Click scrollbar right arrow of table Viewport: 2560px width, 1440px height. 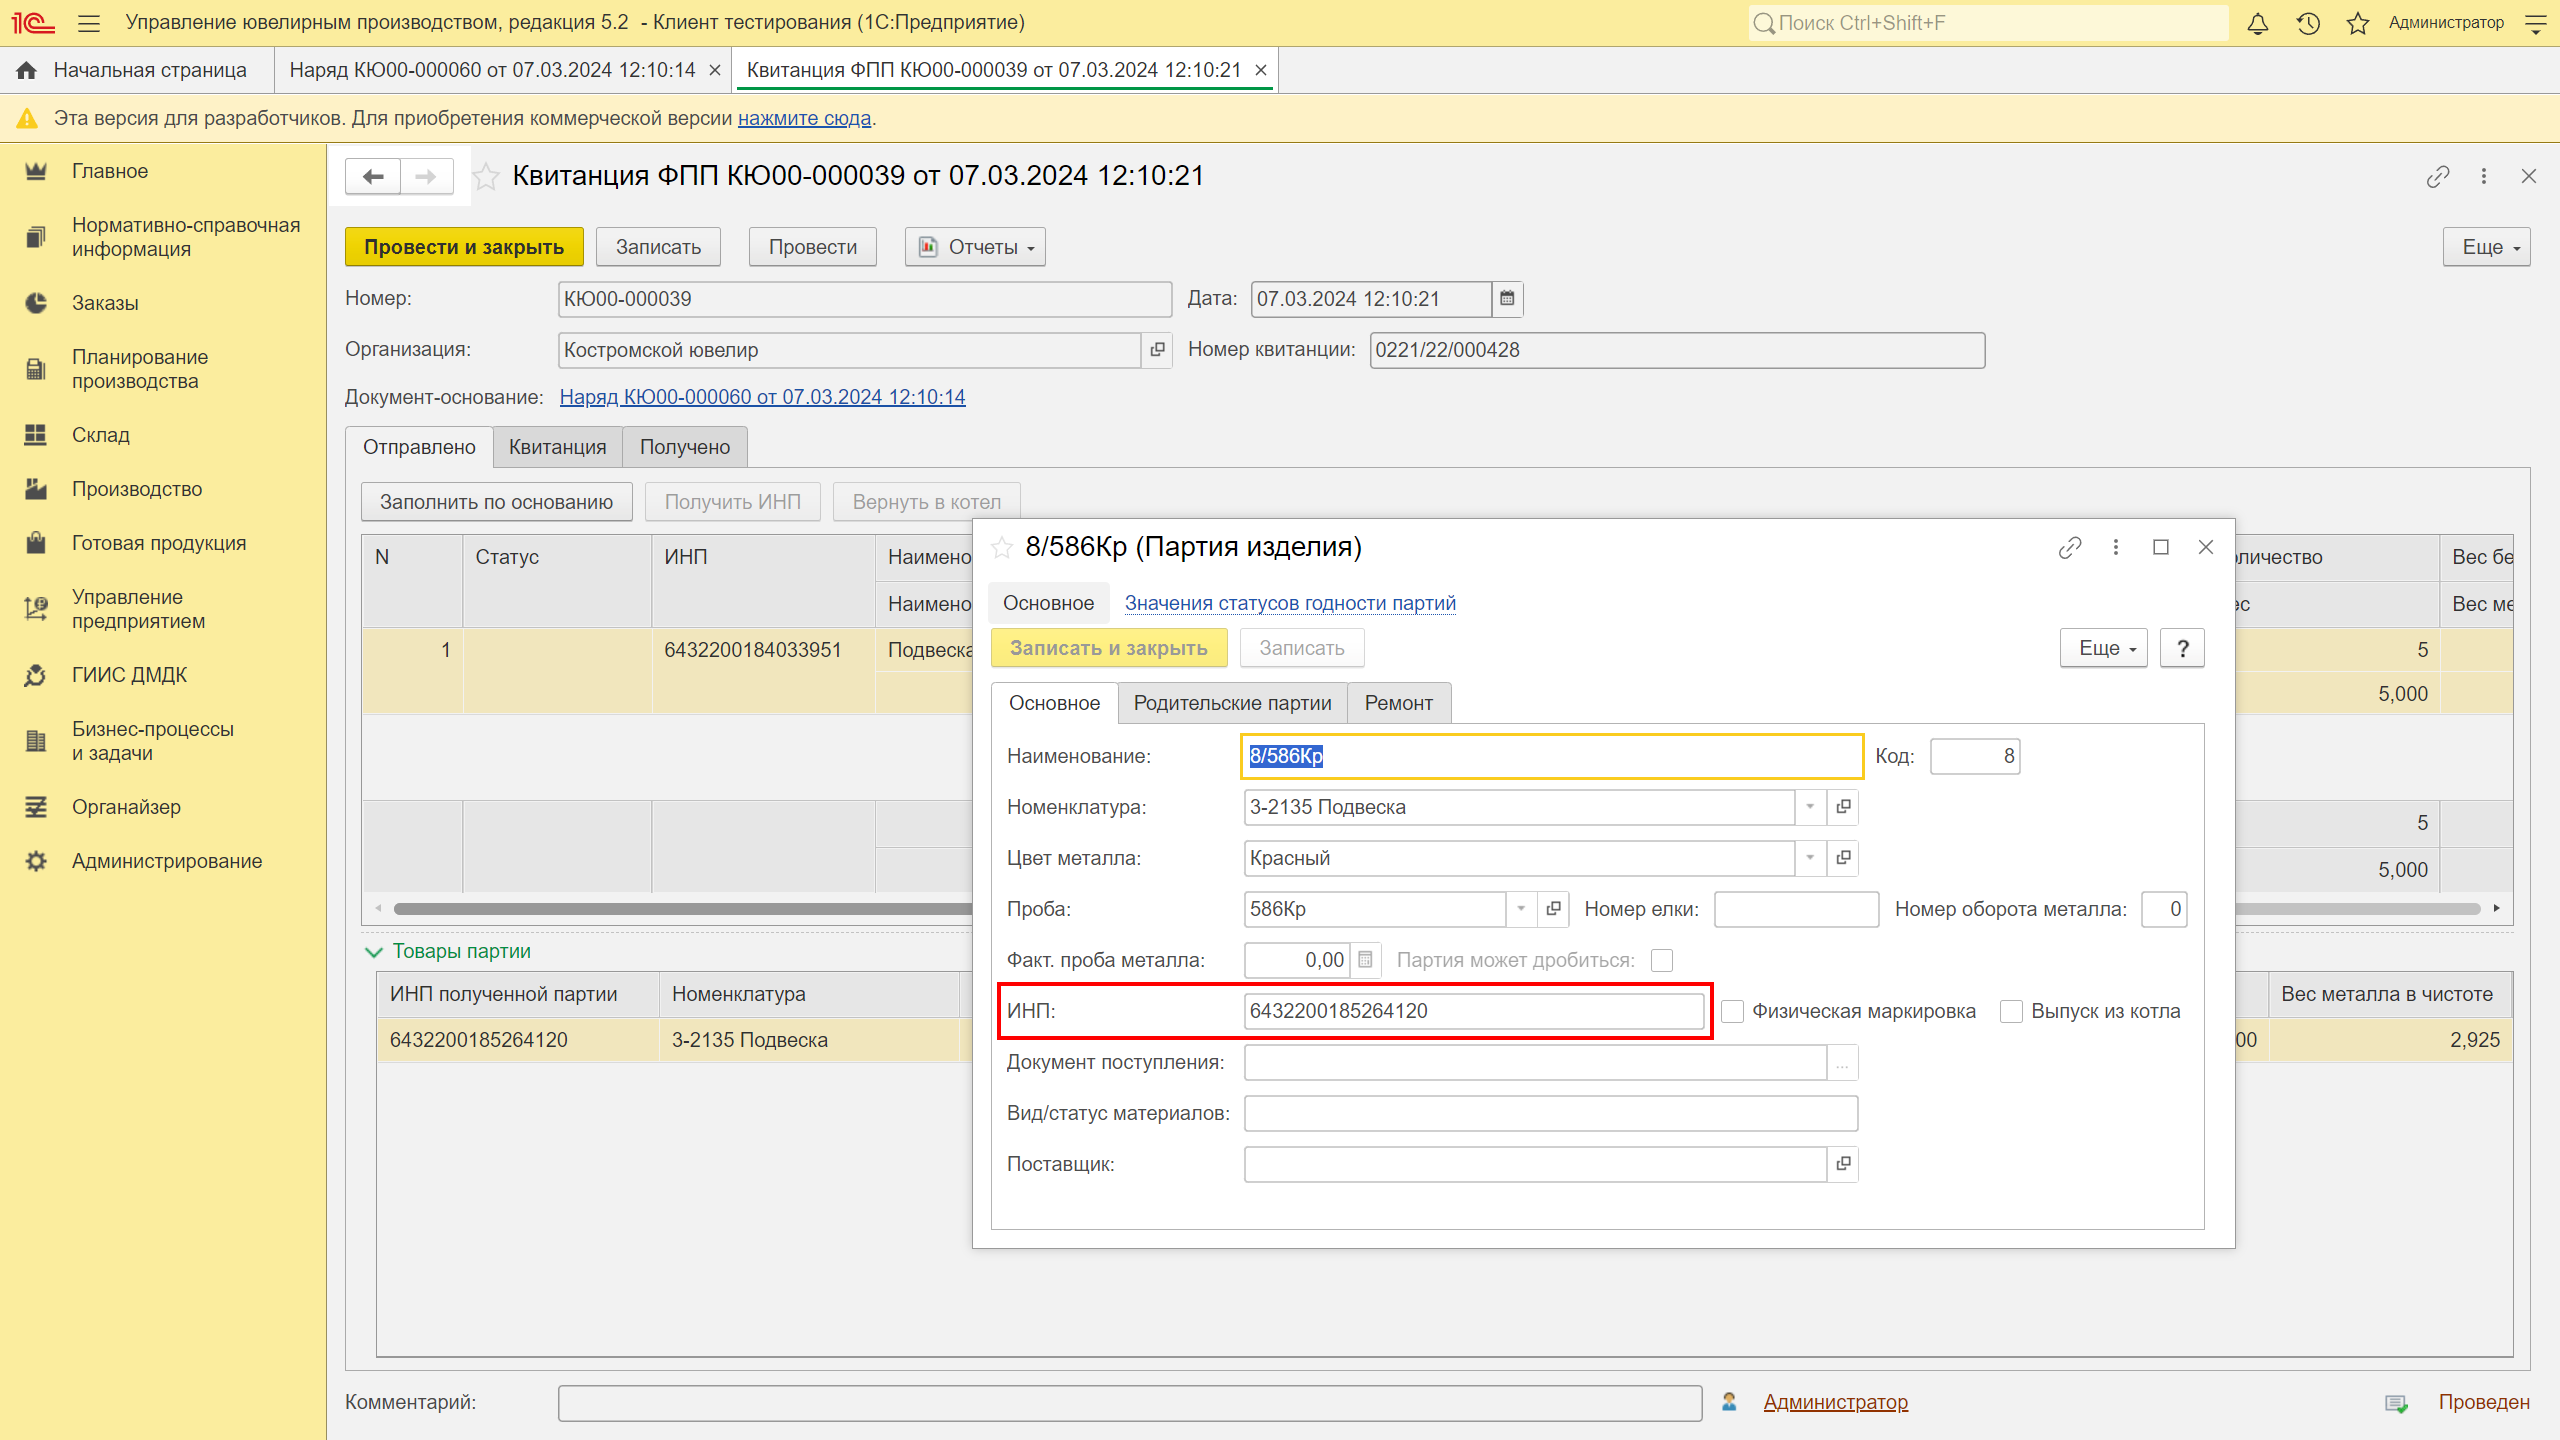tap(2496, 908)
